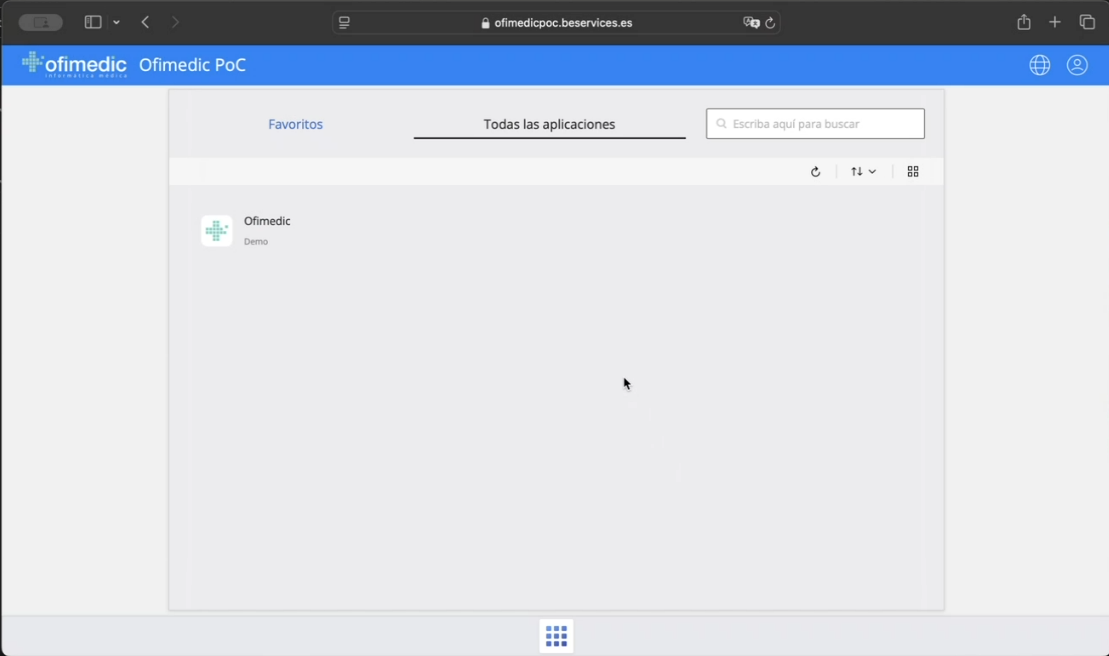The height and width of the screenshot is (656, 1109).
Task: Click the translate icon in address bar
Action: [x=751, y=23]
